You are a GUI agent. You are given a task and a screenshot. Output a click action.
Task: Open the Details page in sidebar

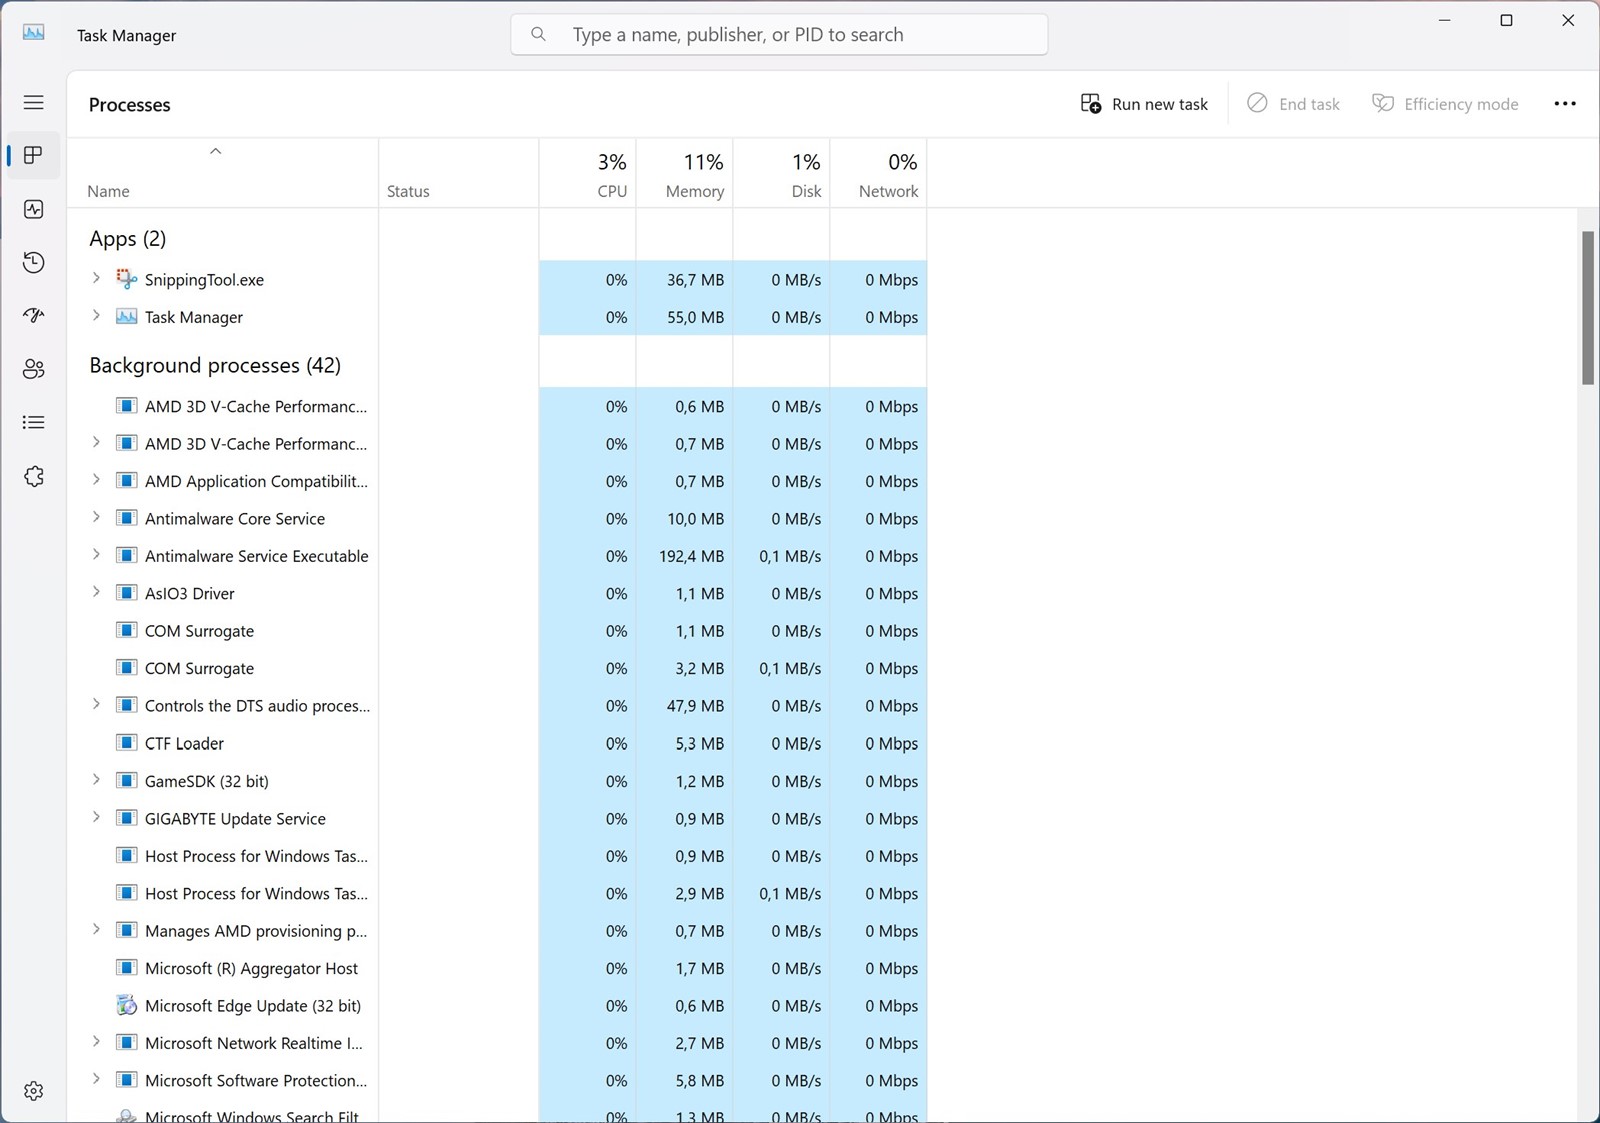pyautogui.click(x=33, y=422)
